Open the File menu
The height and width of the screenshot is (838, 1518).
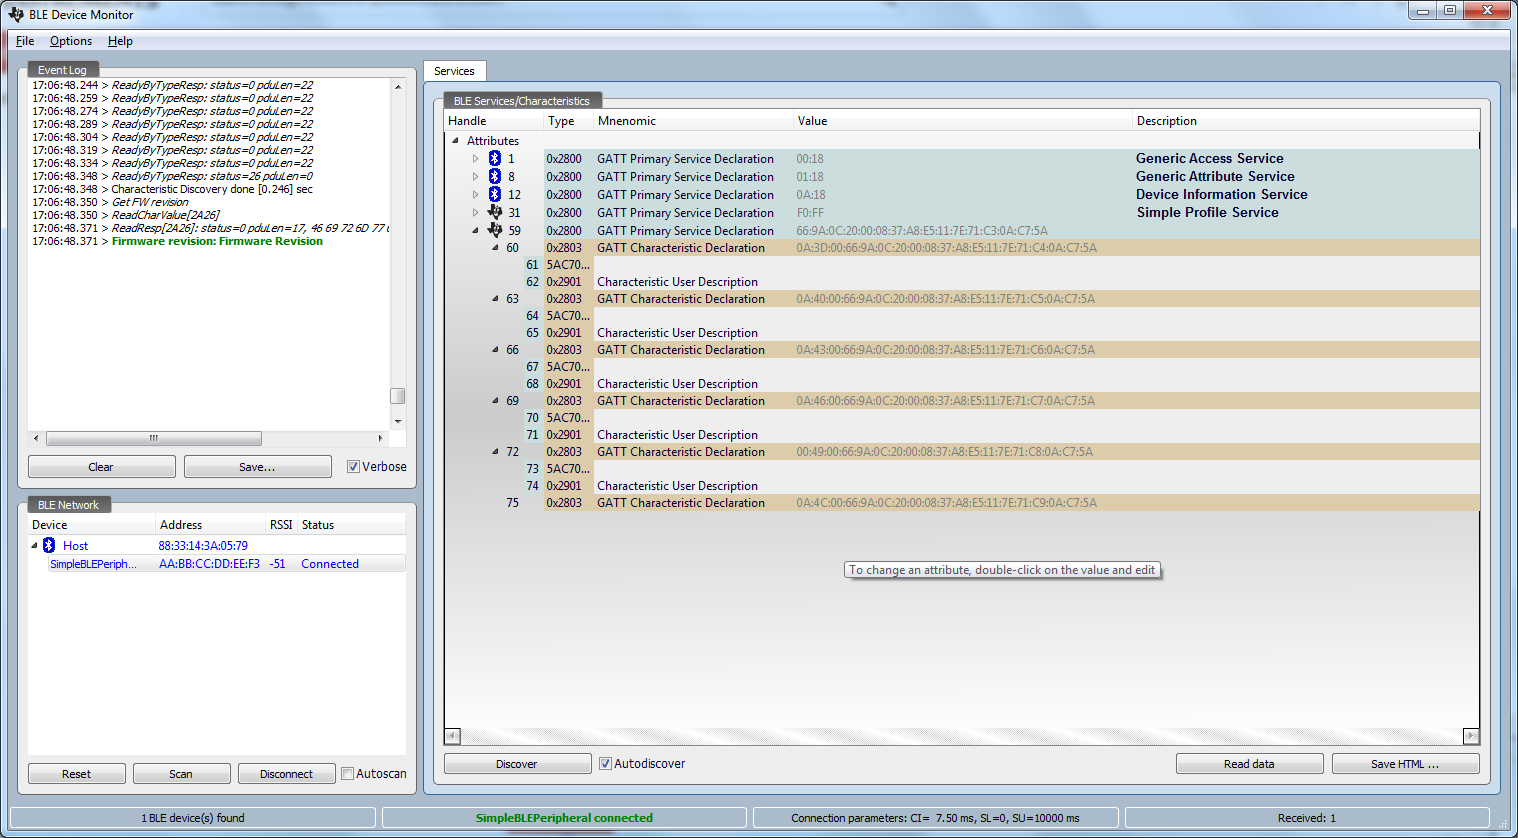(x=25, y=41)
